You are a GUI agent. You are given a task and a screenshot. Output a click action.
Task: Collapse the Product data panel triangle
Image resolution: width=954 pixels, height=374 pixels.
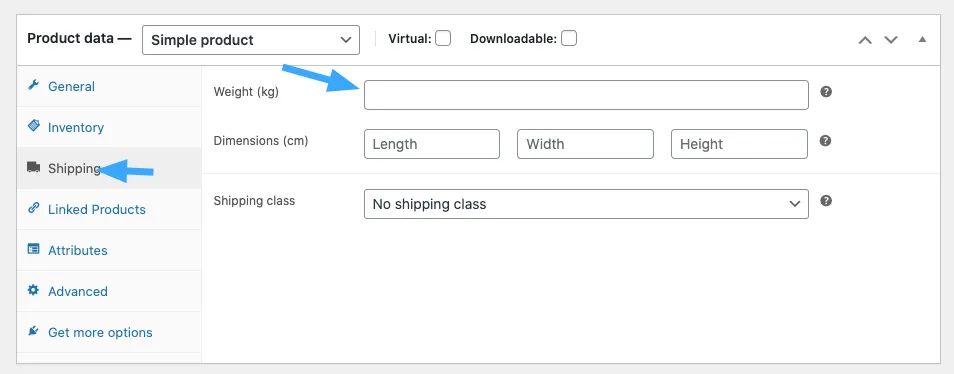(x=922, y=40)
